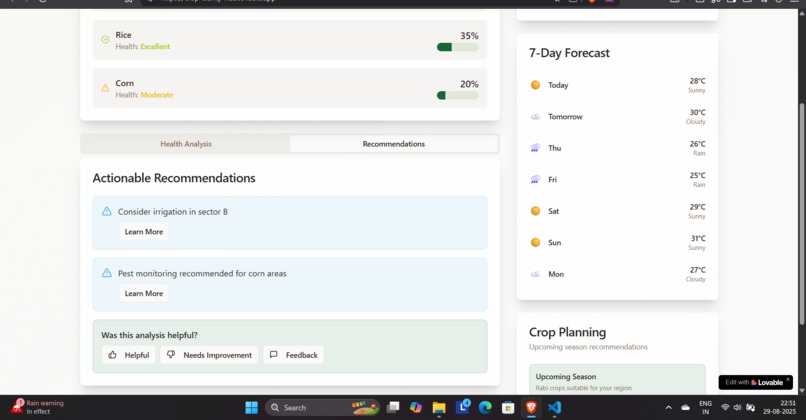
Task: Open Microsoft Store from the taskbar
Action: (x=508, y=408)
